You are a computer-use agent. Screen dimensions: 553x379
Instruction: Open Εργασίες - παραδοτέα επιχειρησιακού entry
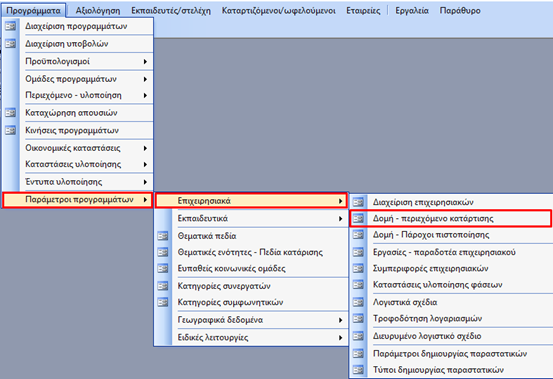(451, 252)
